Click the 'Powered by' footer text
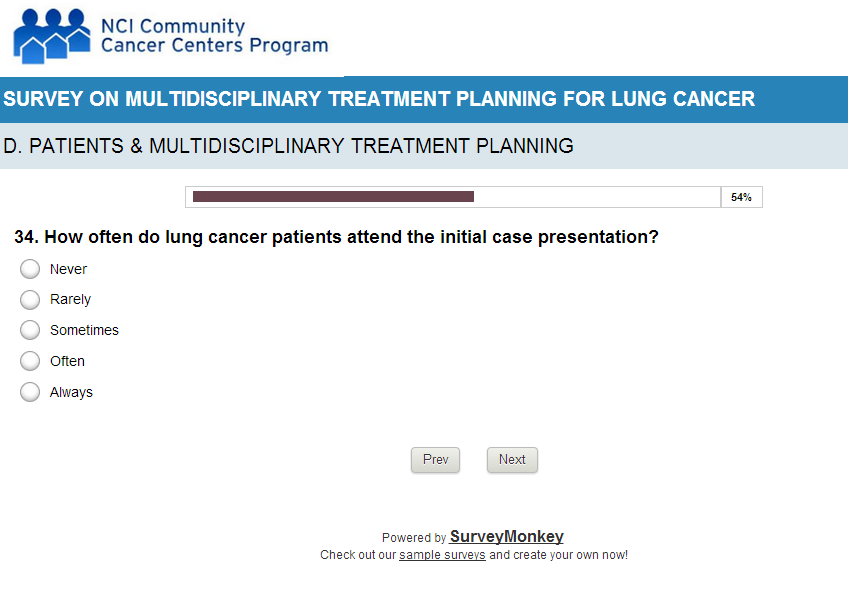Screen dimensions: 848x589 point(414,538)
